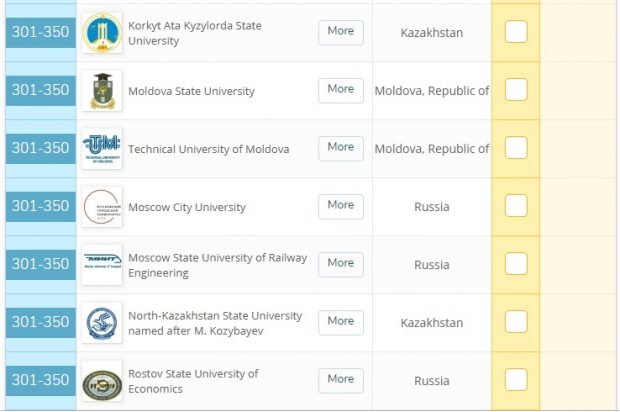Click More button beside Moldova State University
The width and height of the screenshot is (620, 412).
pos(340,89)
